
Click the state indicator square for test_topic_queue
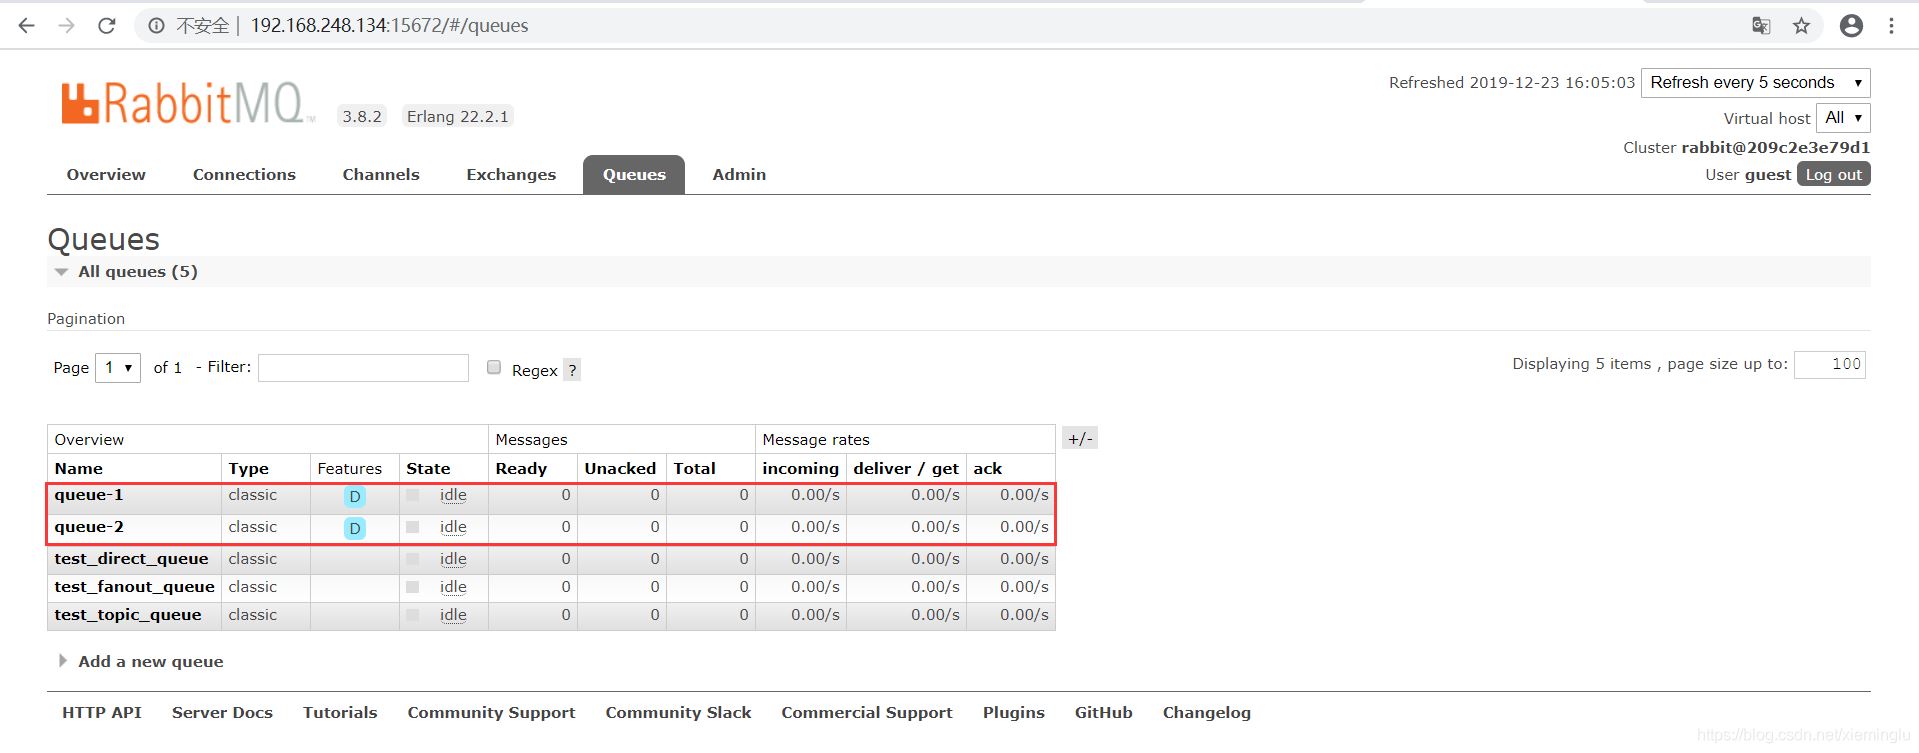(412, 615)
